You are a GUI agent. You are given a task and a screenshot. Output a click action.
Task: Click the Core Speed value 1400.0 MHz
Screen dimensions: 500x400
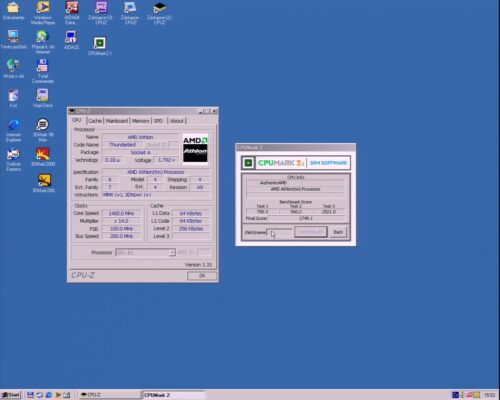tap(121, 213)
